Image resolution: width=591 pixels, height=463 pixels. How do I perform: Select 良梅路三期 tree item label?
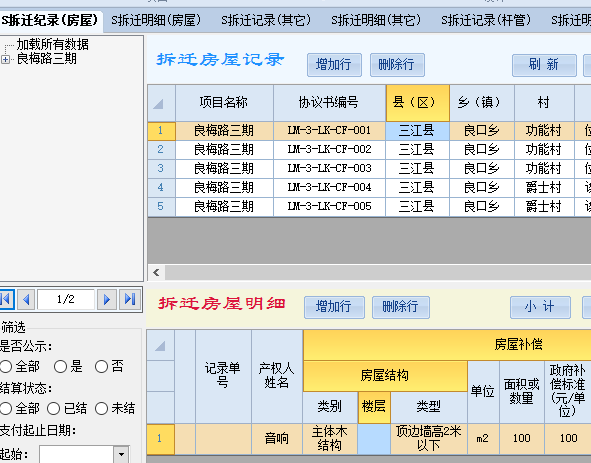point(46,59)
